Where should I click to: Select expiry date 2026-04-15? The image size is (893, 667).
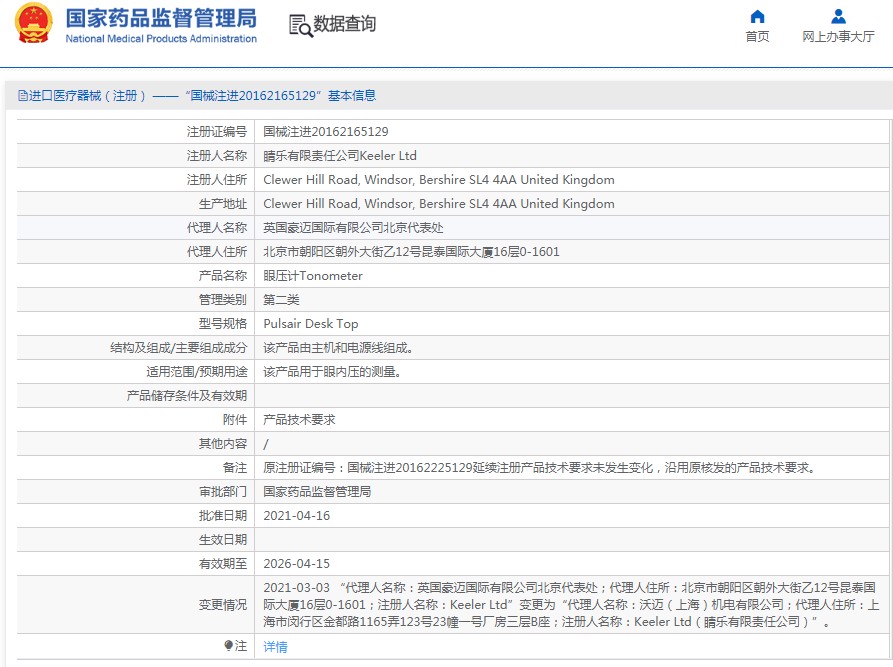(x=297, y=563)
